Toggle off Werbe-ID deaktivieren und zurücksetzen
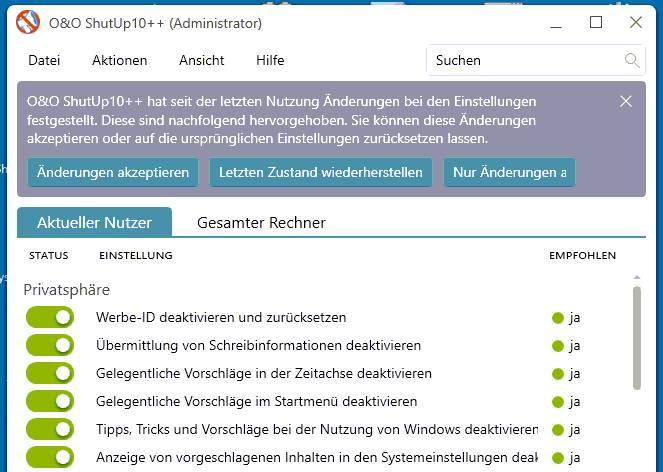Image resolution: width=663 pixels, height=472 pixels. 50,317
